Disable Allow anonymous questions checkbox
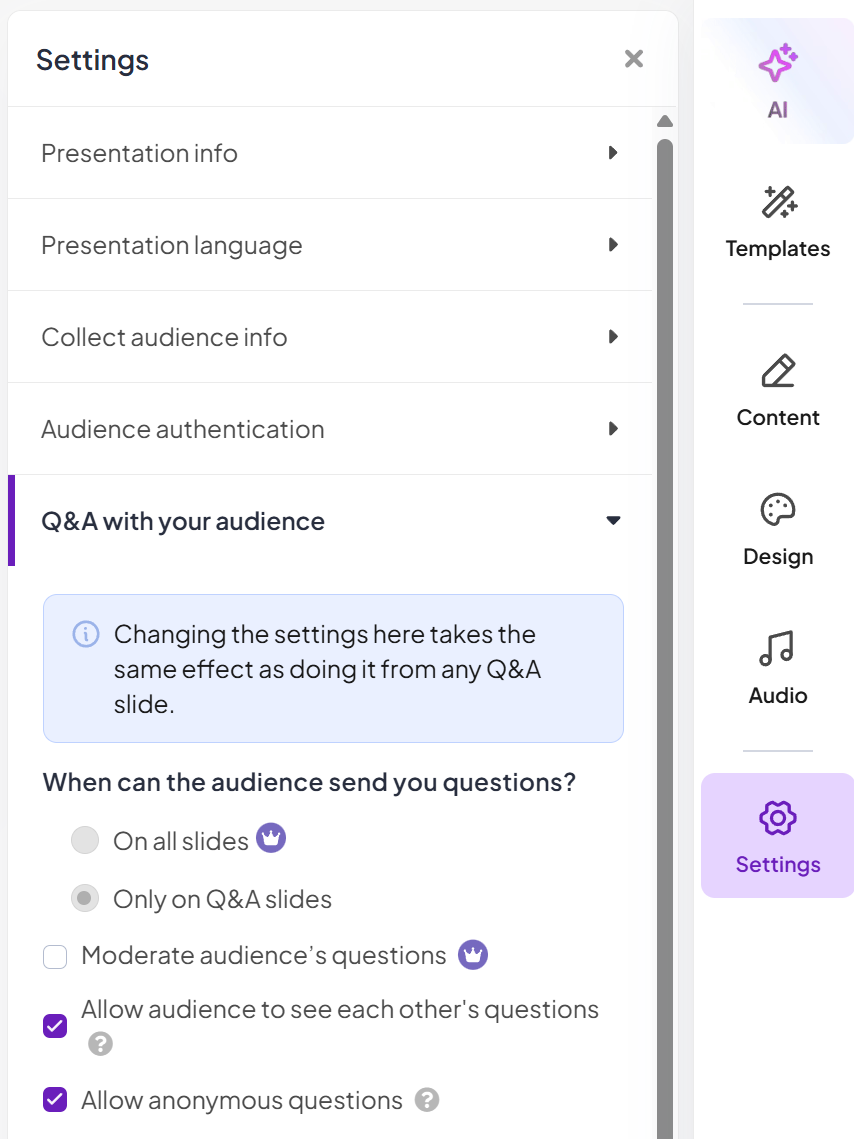 55,1101
